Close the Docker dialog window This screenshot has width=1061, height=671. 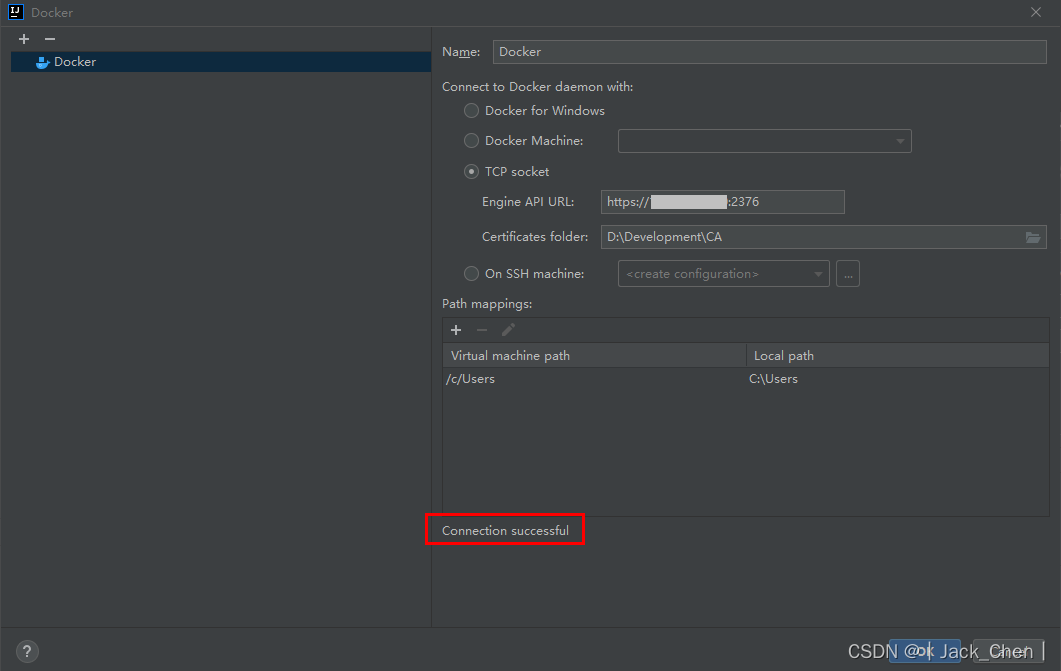coord(1036,12)
